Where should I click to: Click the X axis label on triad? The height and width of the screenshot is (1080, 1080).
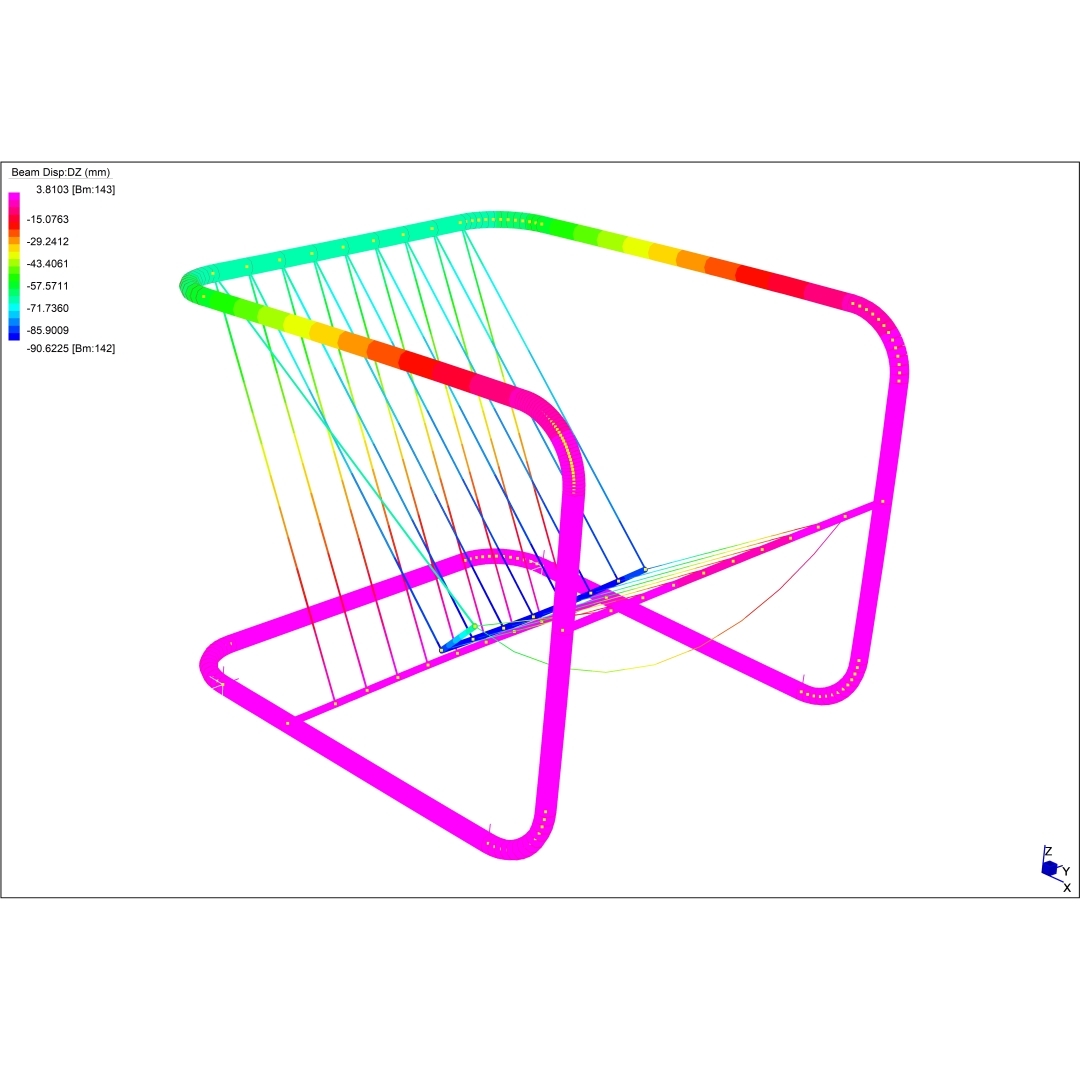[x=1066, y=888]
